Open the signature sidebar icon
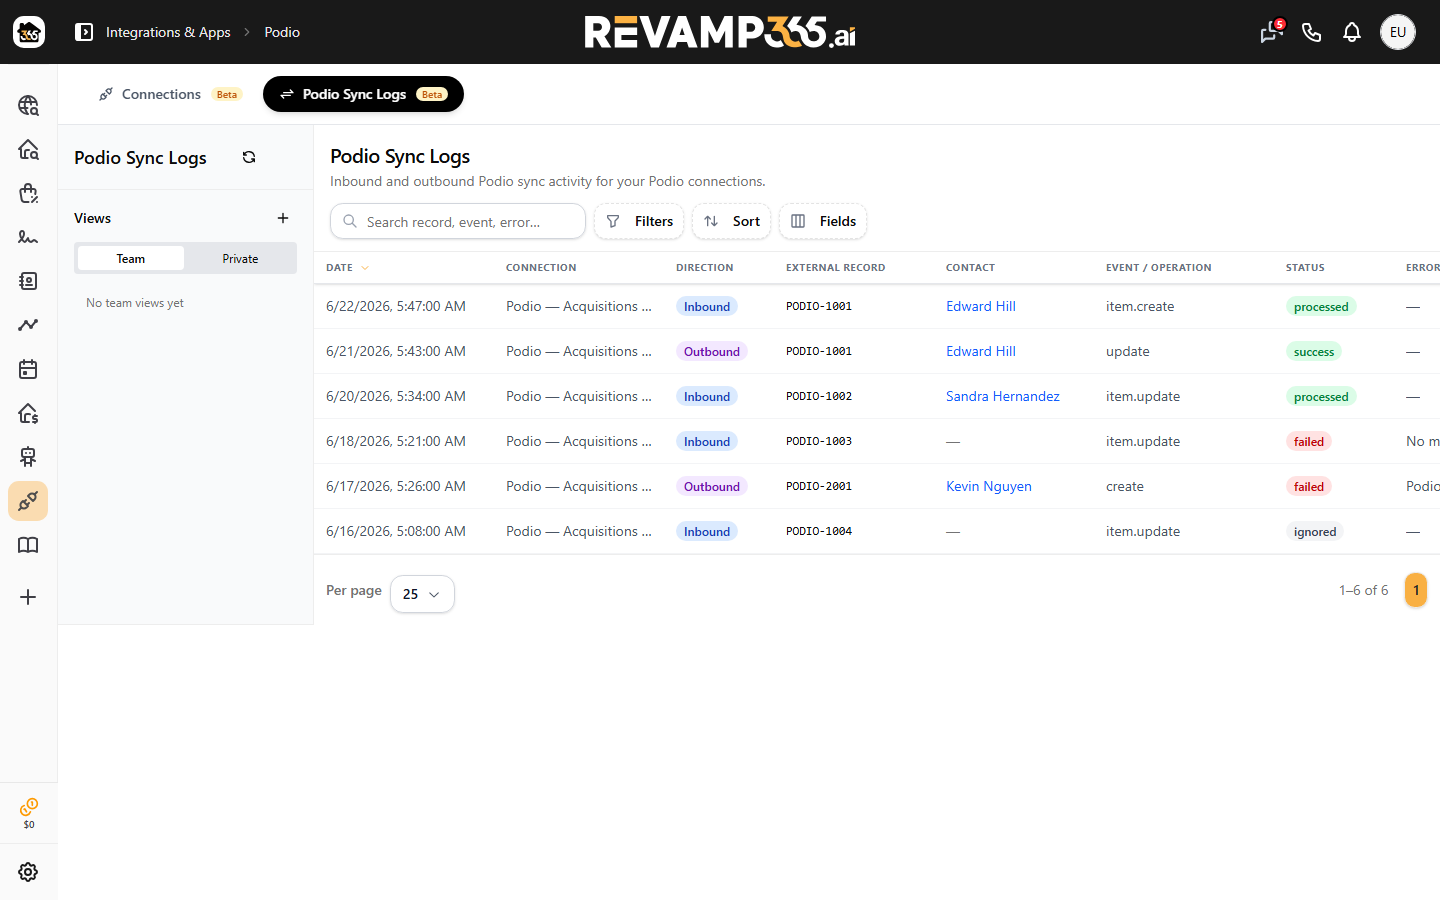1440x900 pixels. coord(28,237)
